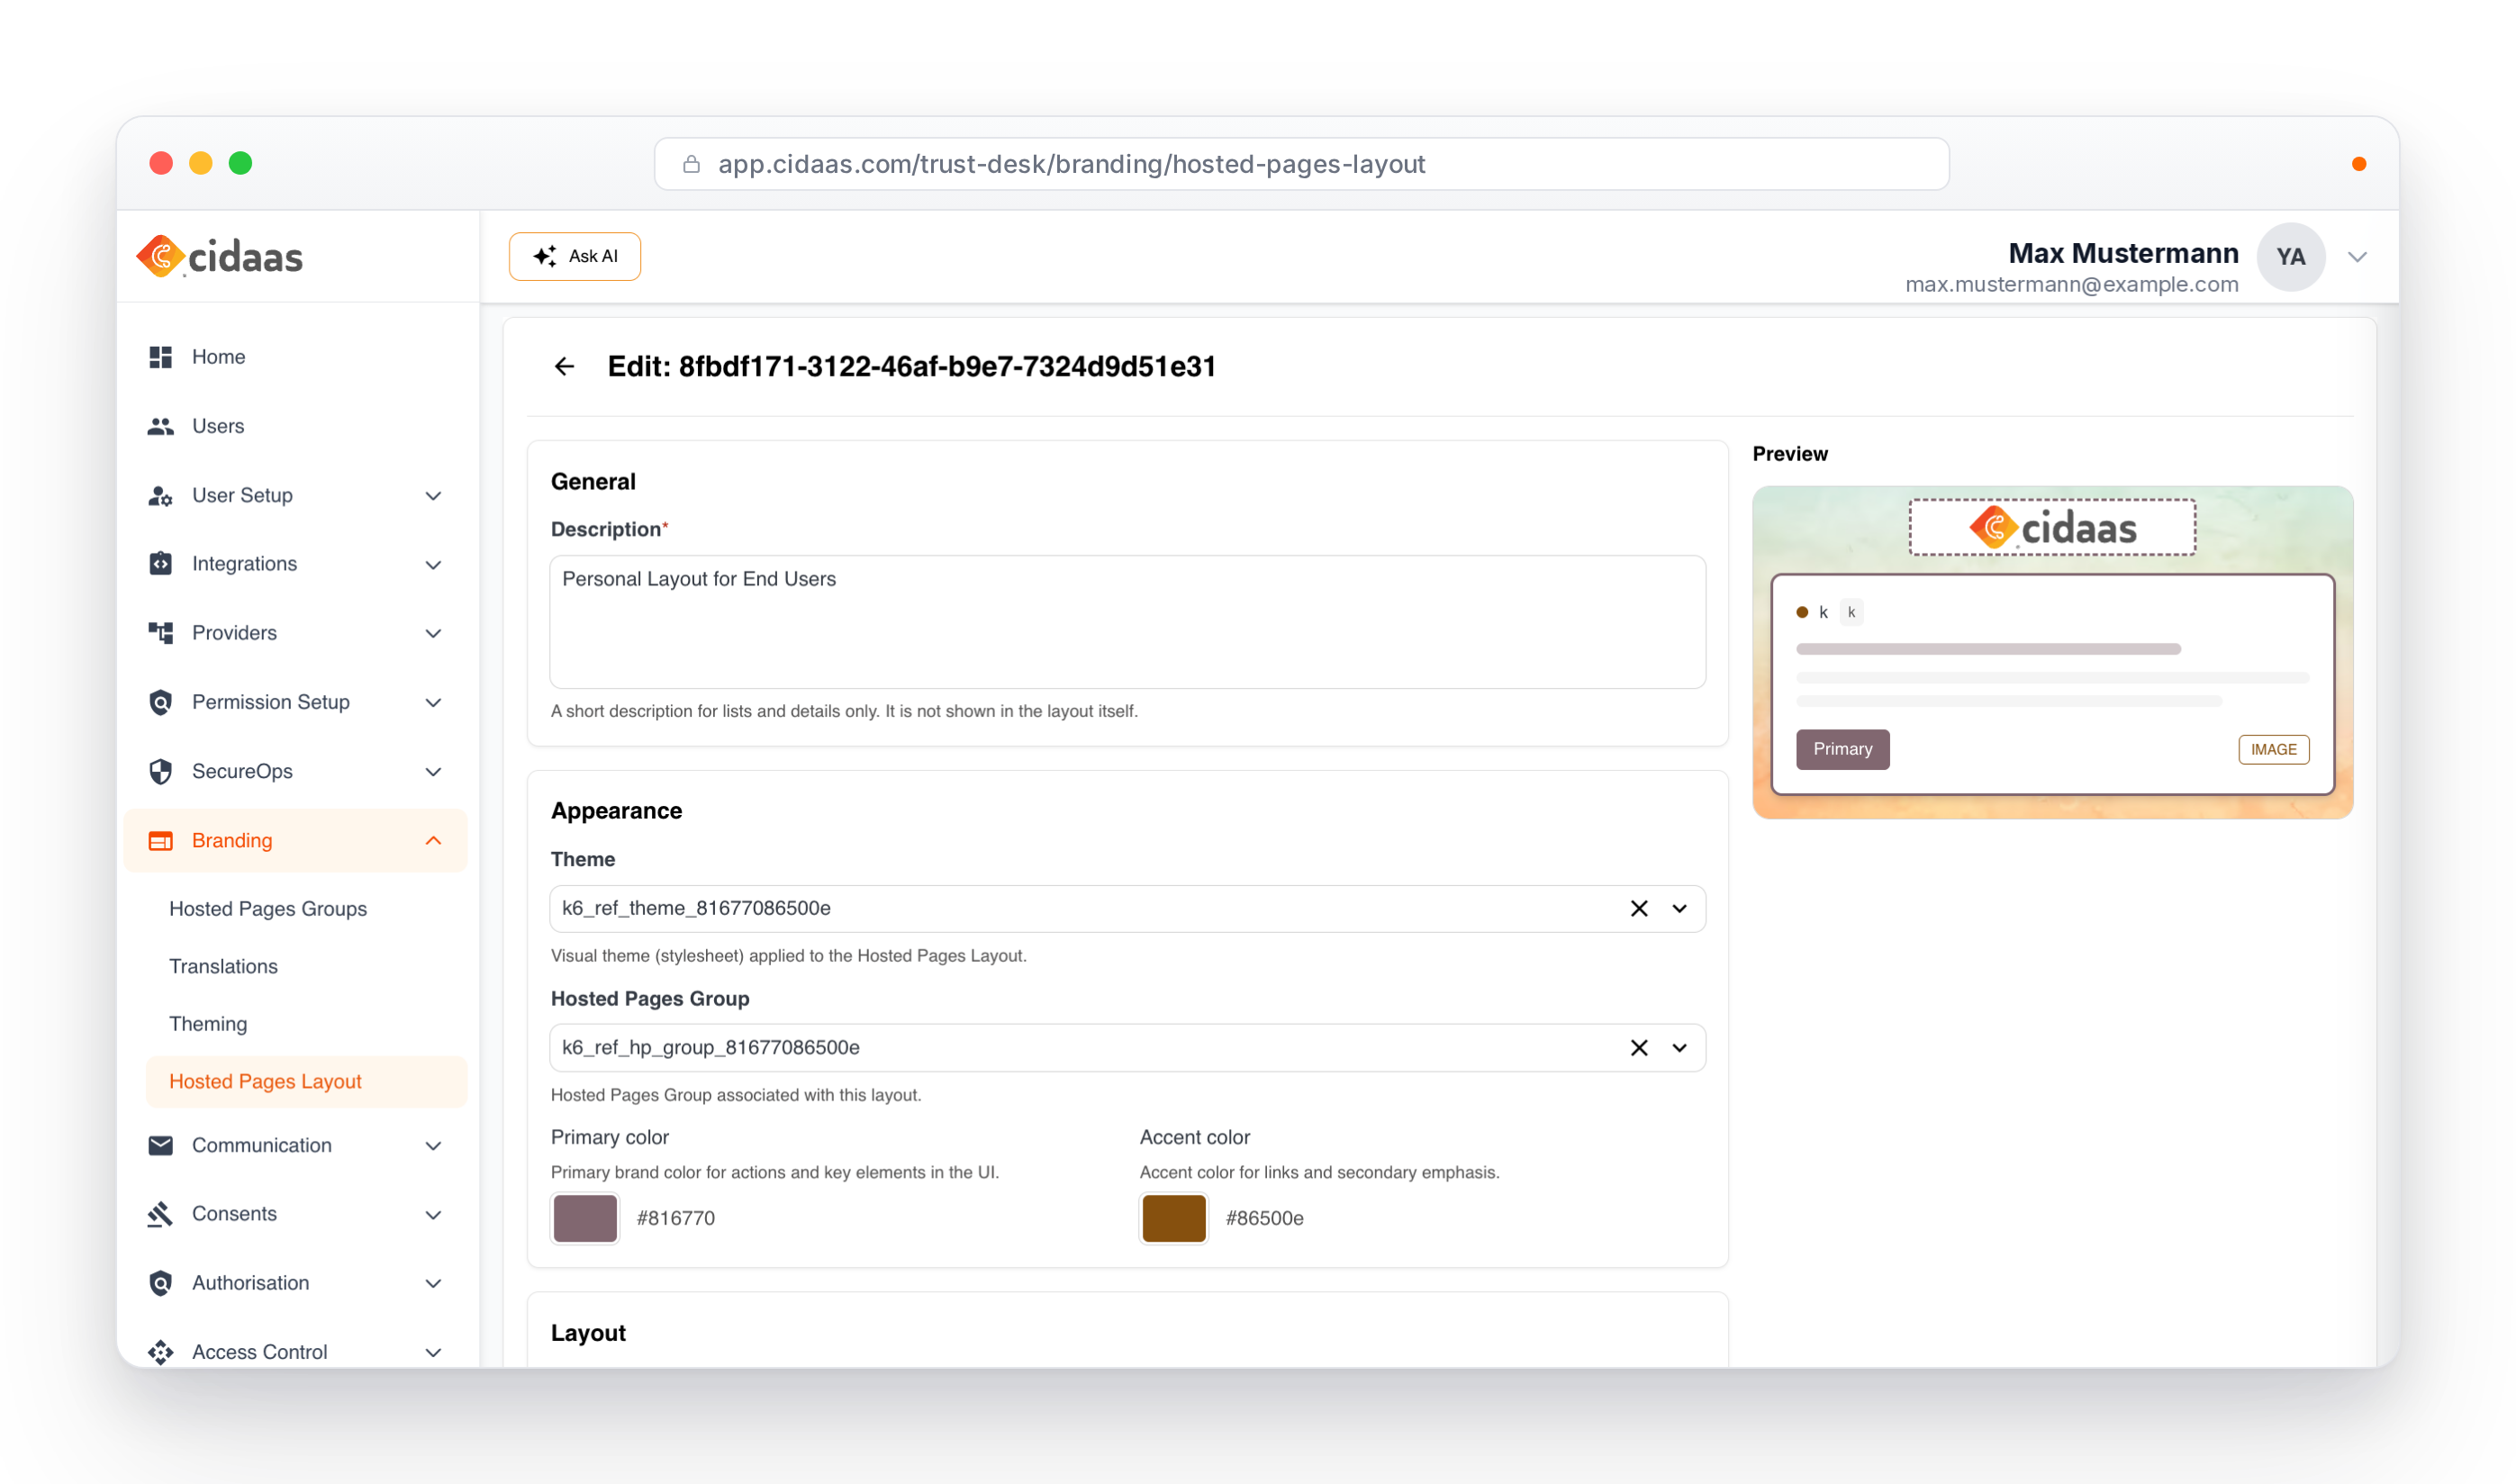Viewport: 2516px width, 1484px height.
Task: Click the address bar lock icon
Action: tap(691, 164)
